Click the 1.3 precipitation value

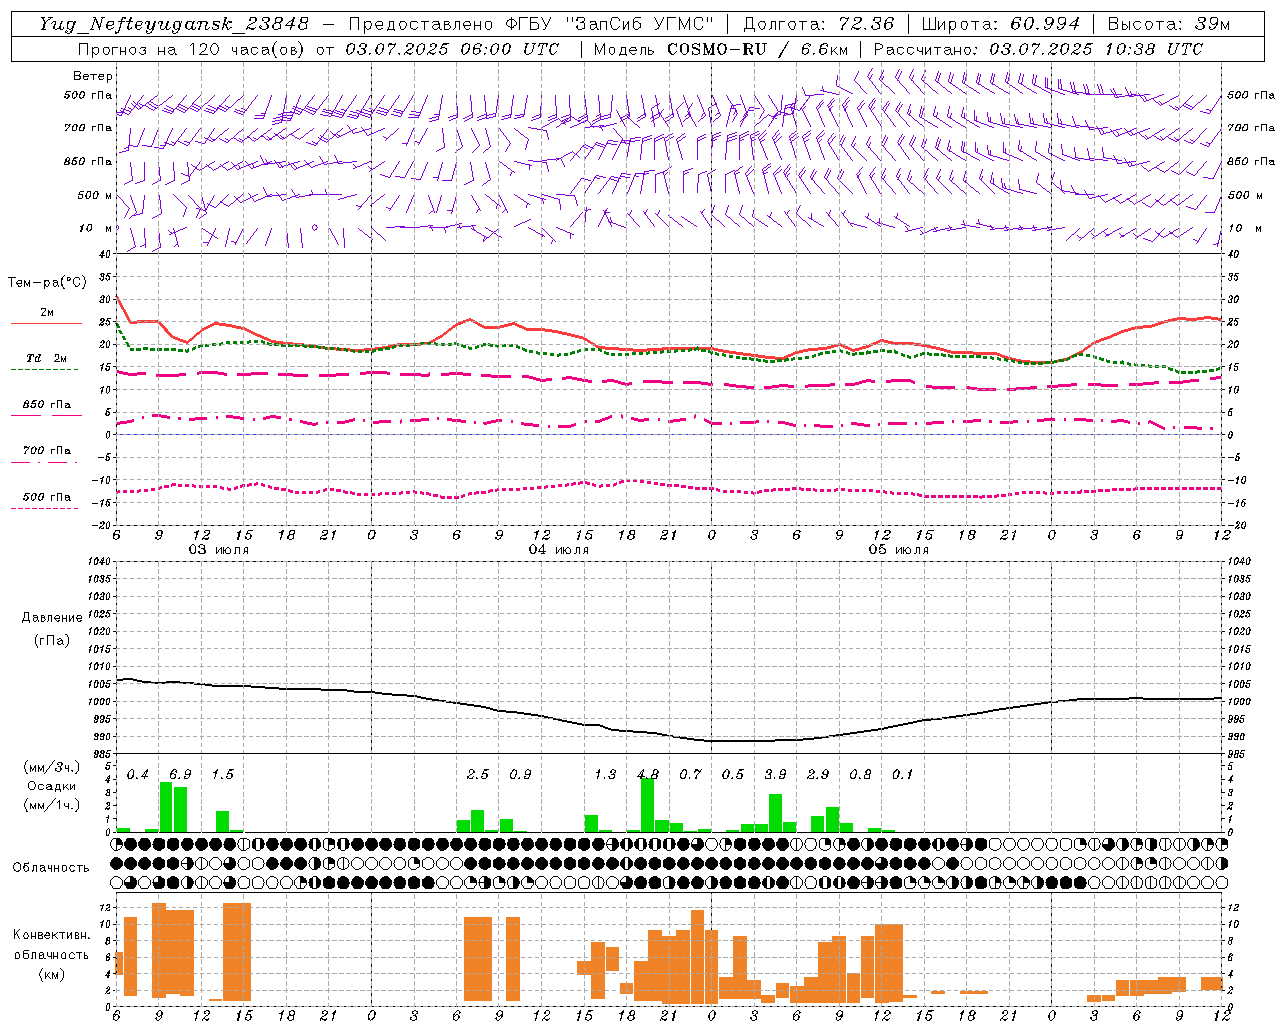[x=605, y=775]
